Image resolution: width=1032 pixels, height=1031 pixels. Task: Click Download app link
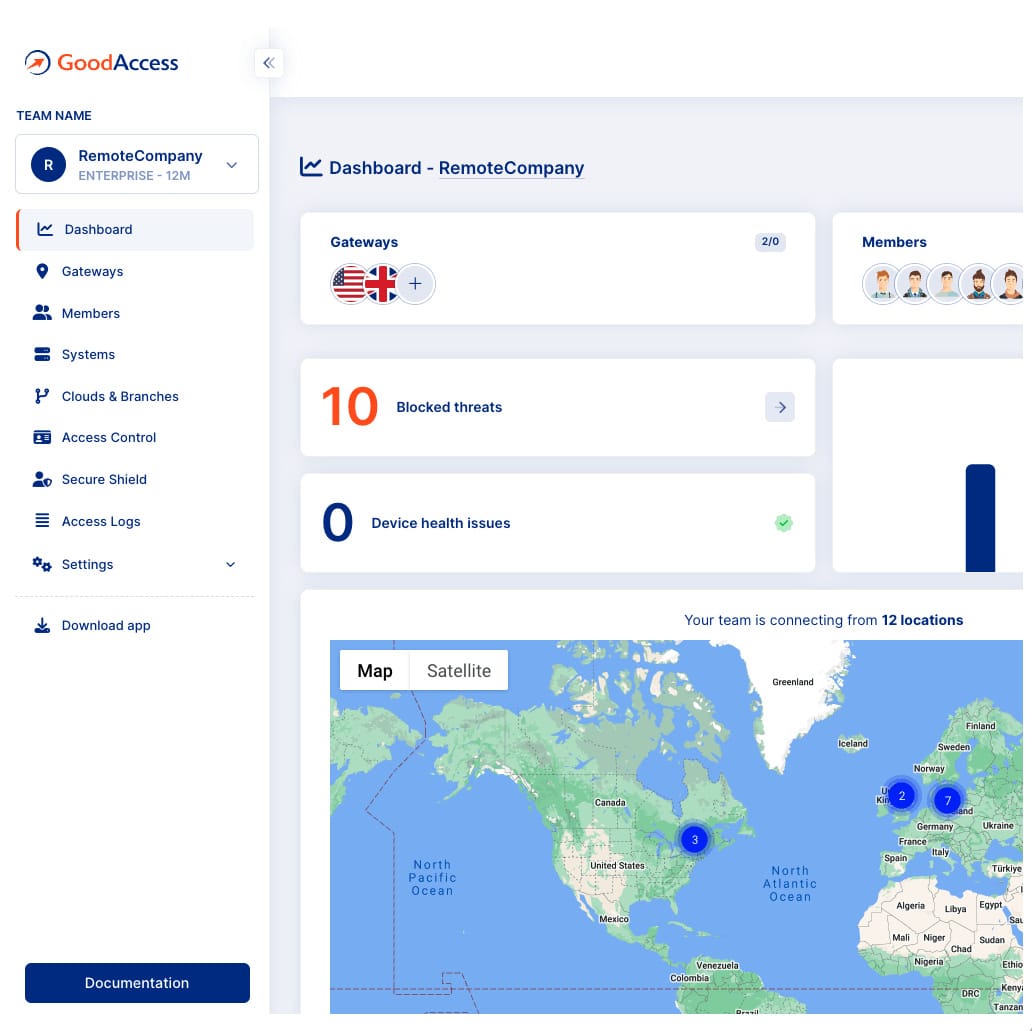[x=106, y=625]
